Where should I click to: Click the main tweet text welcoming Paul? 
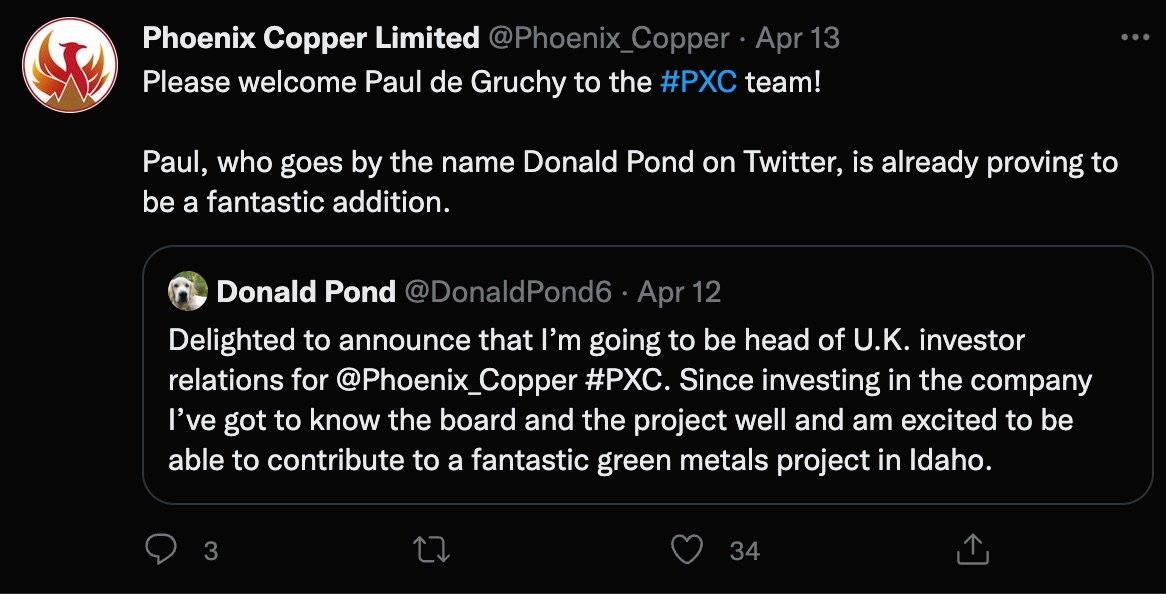[630, 142]
